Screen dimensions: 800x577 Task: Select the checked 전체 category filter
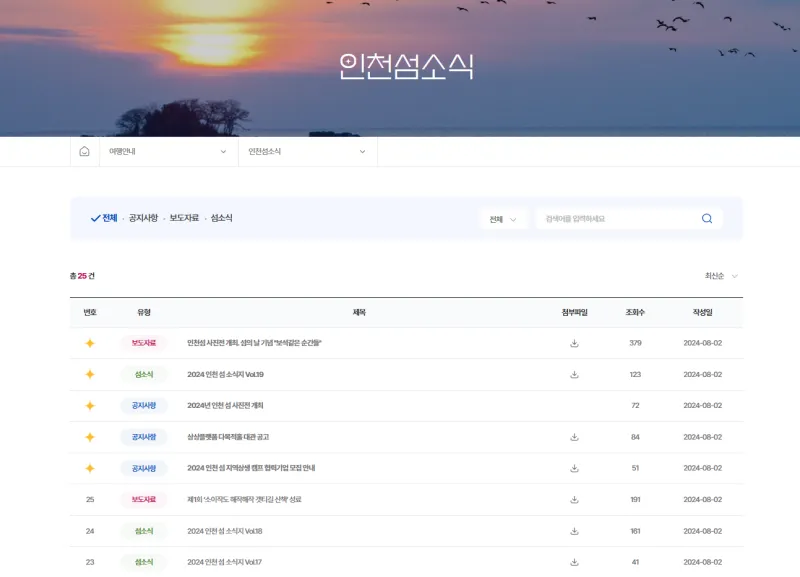click(104, 218)
